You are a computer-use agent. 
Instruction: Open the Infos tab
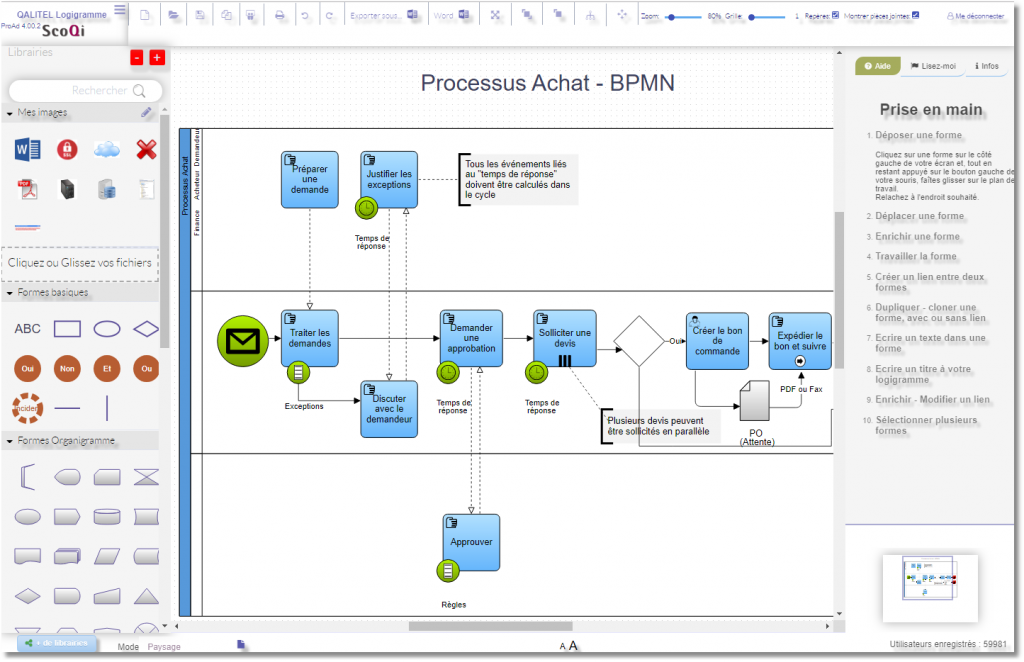click(x=986, y=66)
